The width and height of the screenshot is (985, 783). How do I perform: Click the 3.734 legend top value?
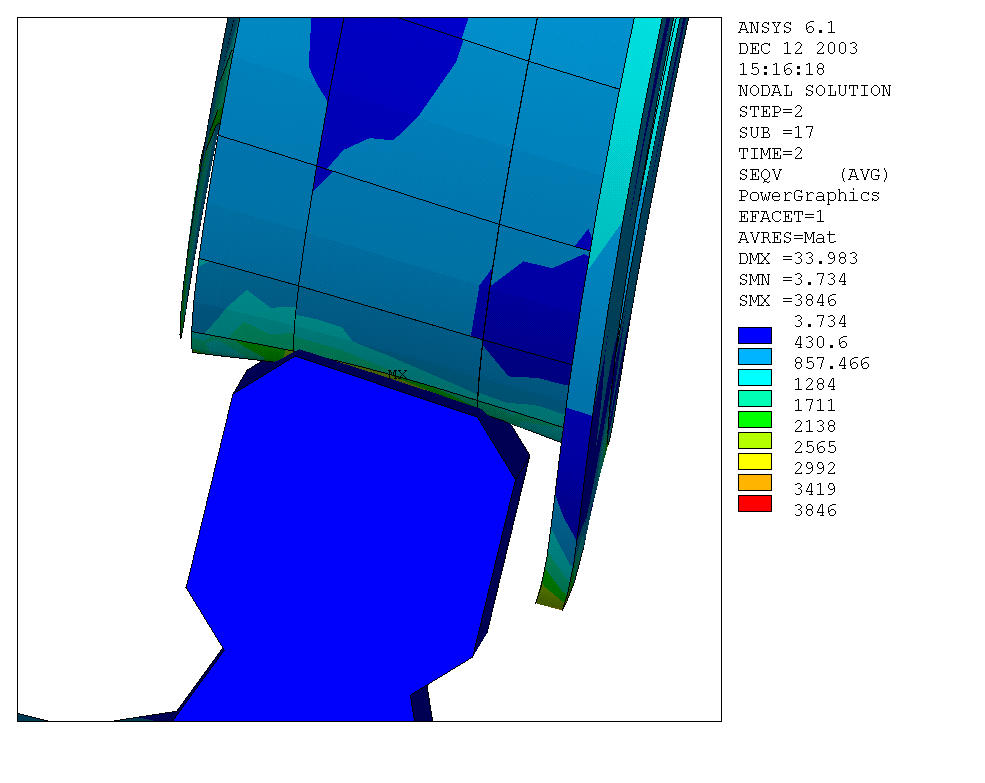[x=820, y=322]
